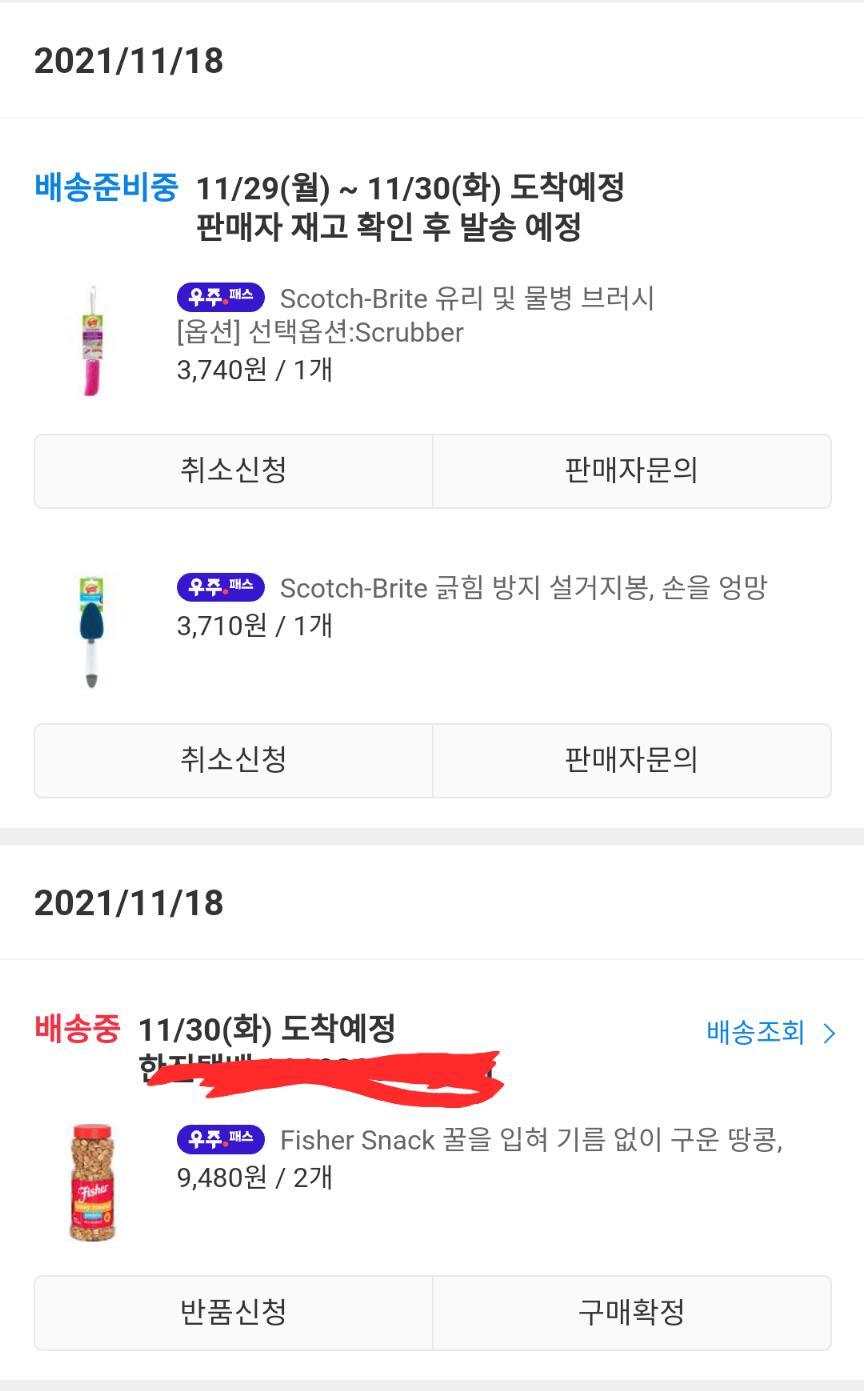
Task: Open the Scotch-Brite bottle brush product thumbnail
Action: pyautogui.click(x=91, y=340)
